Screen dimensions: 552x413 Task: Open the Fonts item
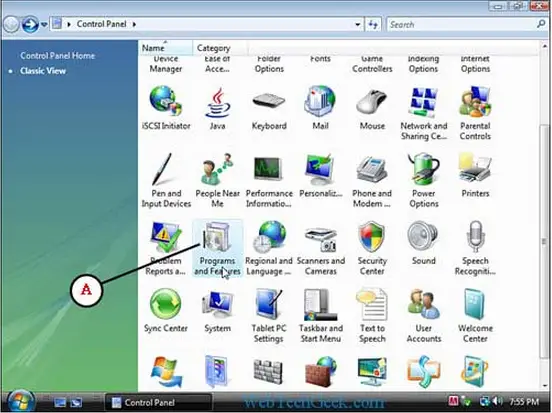tap(320, 59)
